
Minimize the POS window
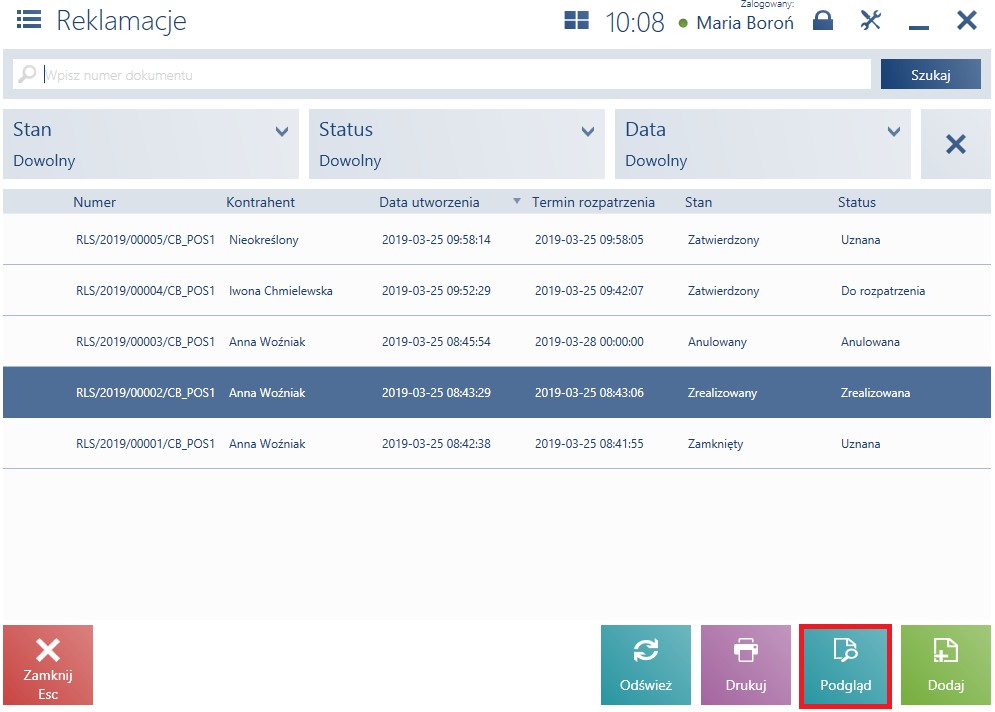918,27
